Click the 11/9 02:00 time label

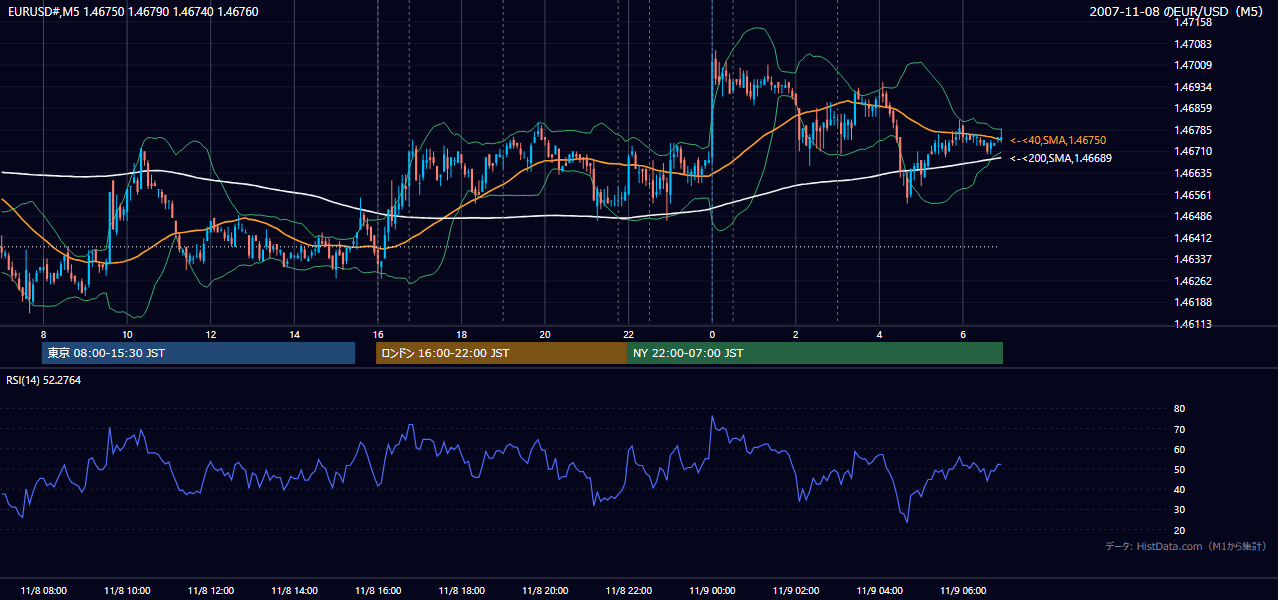(795, 591)
